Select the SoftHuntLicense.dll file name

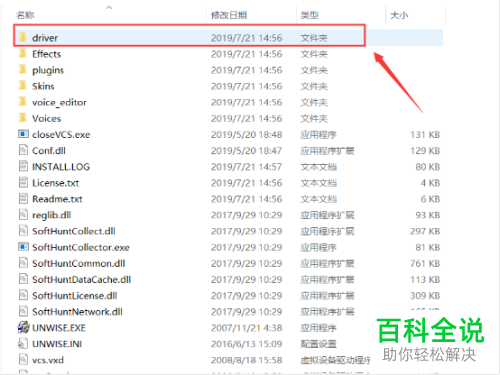75,296
